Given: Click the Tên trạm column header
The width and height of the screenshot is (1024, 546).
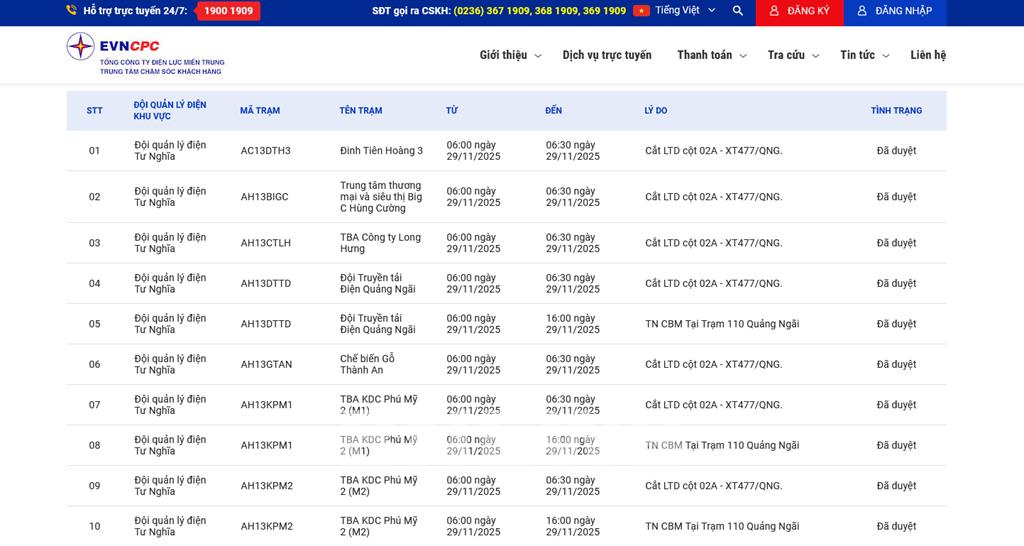Looking at the screenshot, I should coord(360,111).
